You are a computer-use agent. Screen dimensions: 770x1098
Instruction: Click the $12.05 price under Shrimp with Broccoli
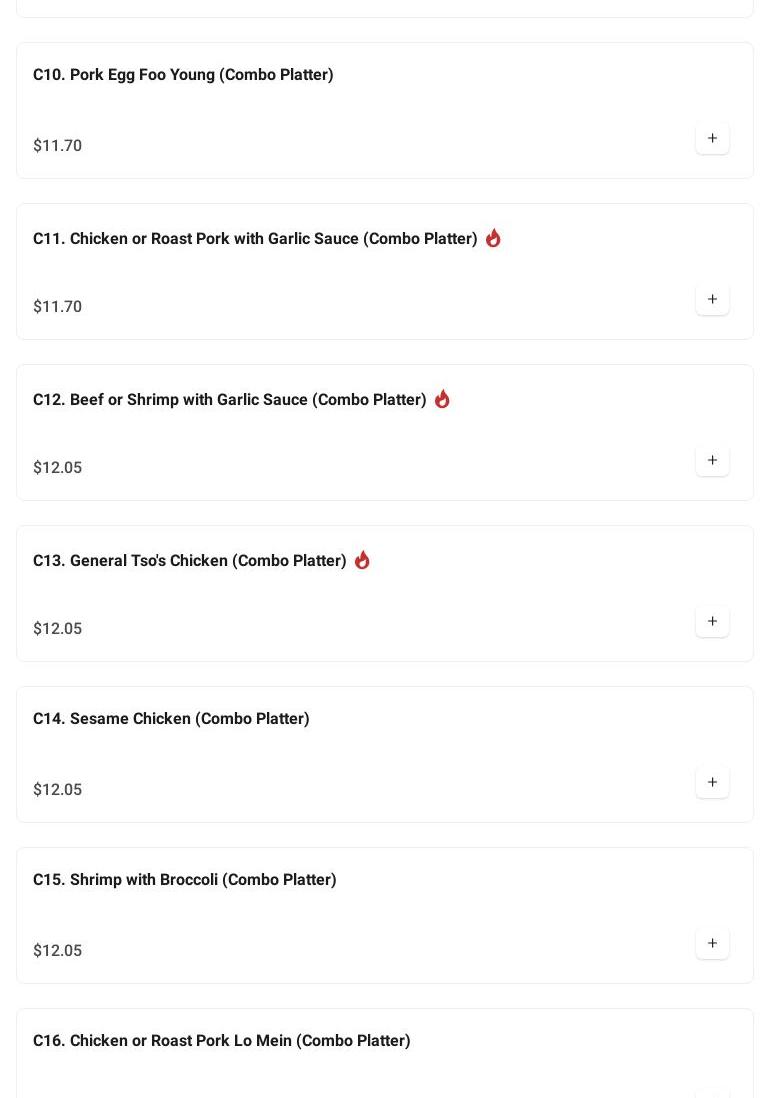pos(57,951)
